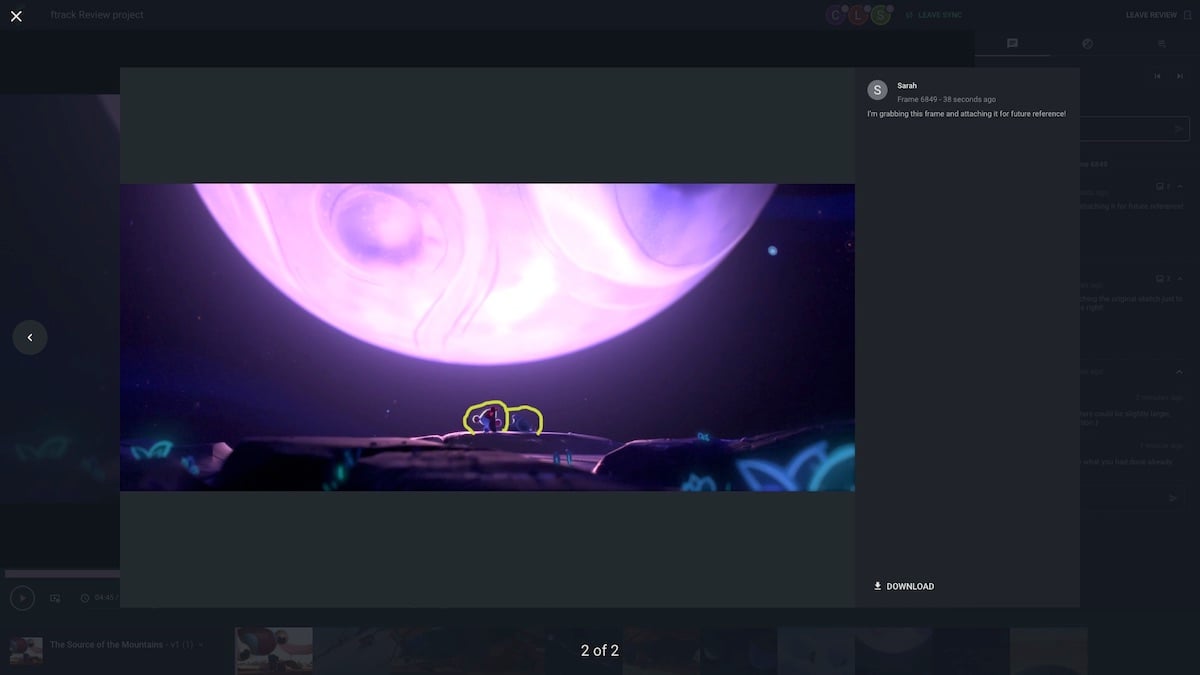Click participant avatar S in the header

[880, 15]
